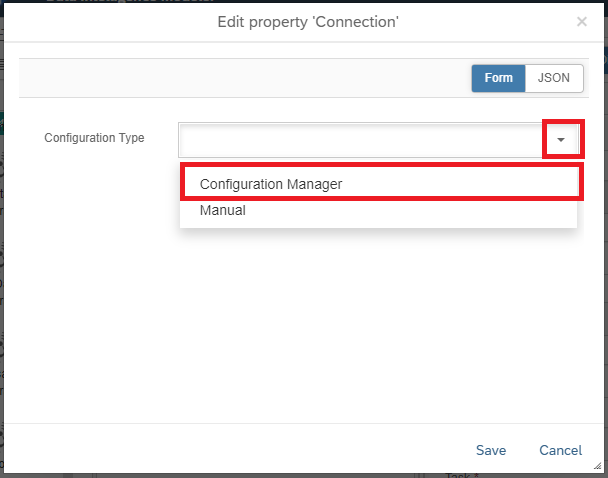The height and width of the screenshot is (478, 608).
Task: Choose the Manual option
Action: [223, 211]
